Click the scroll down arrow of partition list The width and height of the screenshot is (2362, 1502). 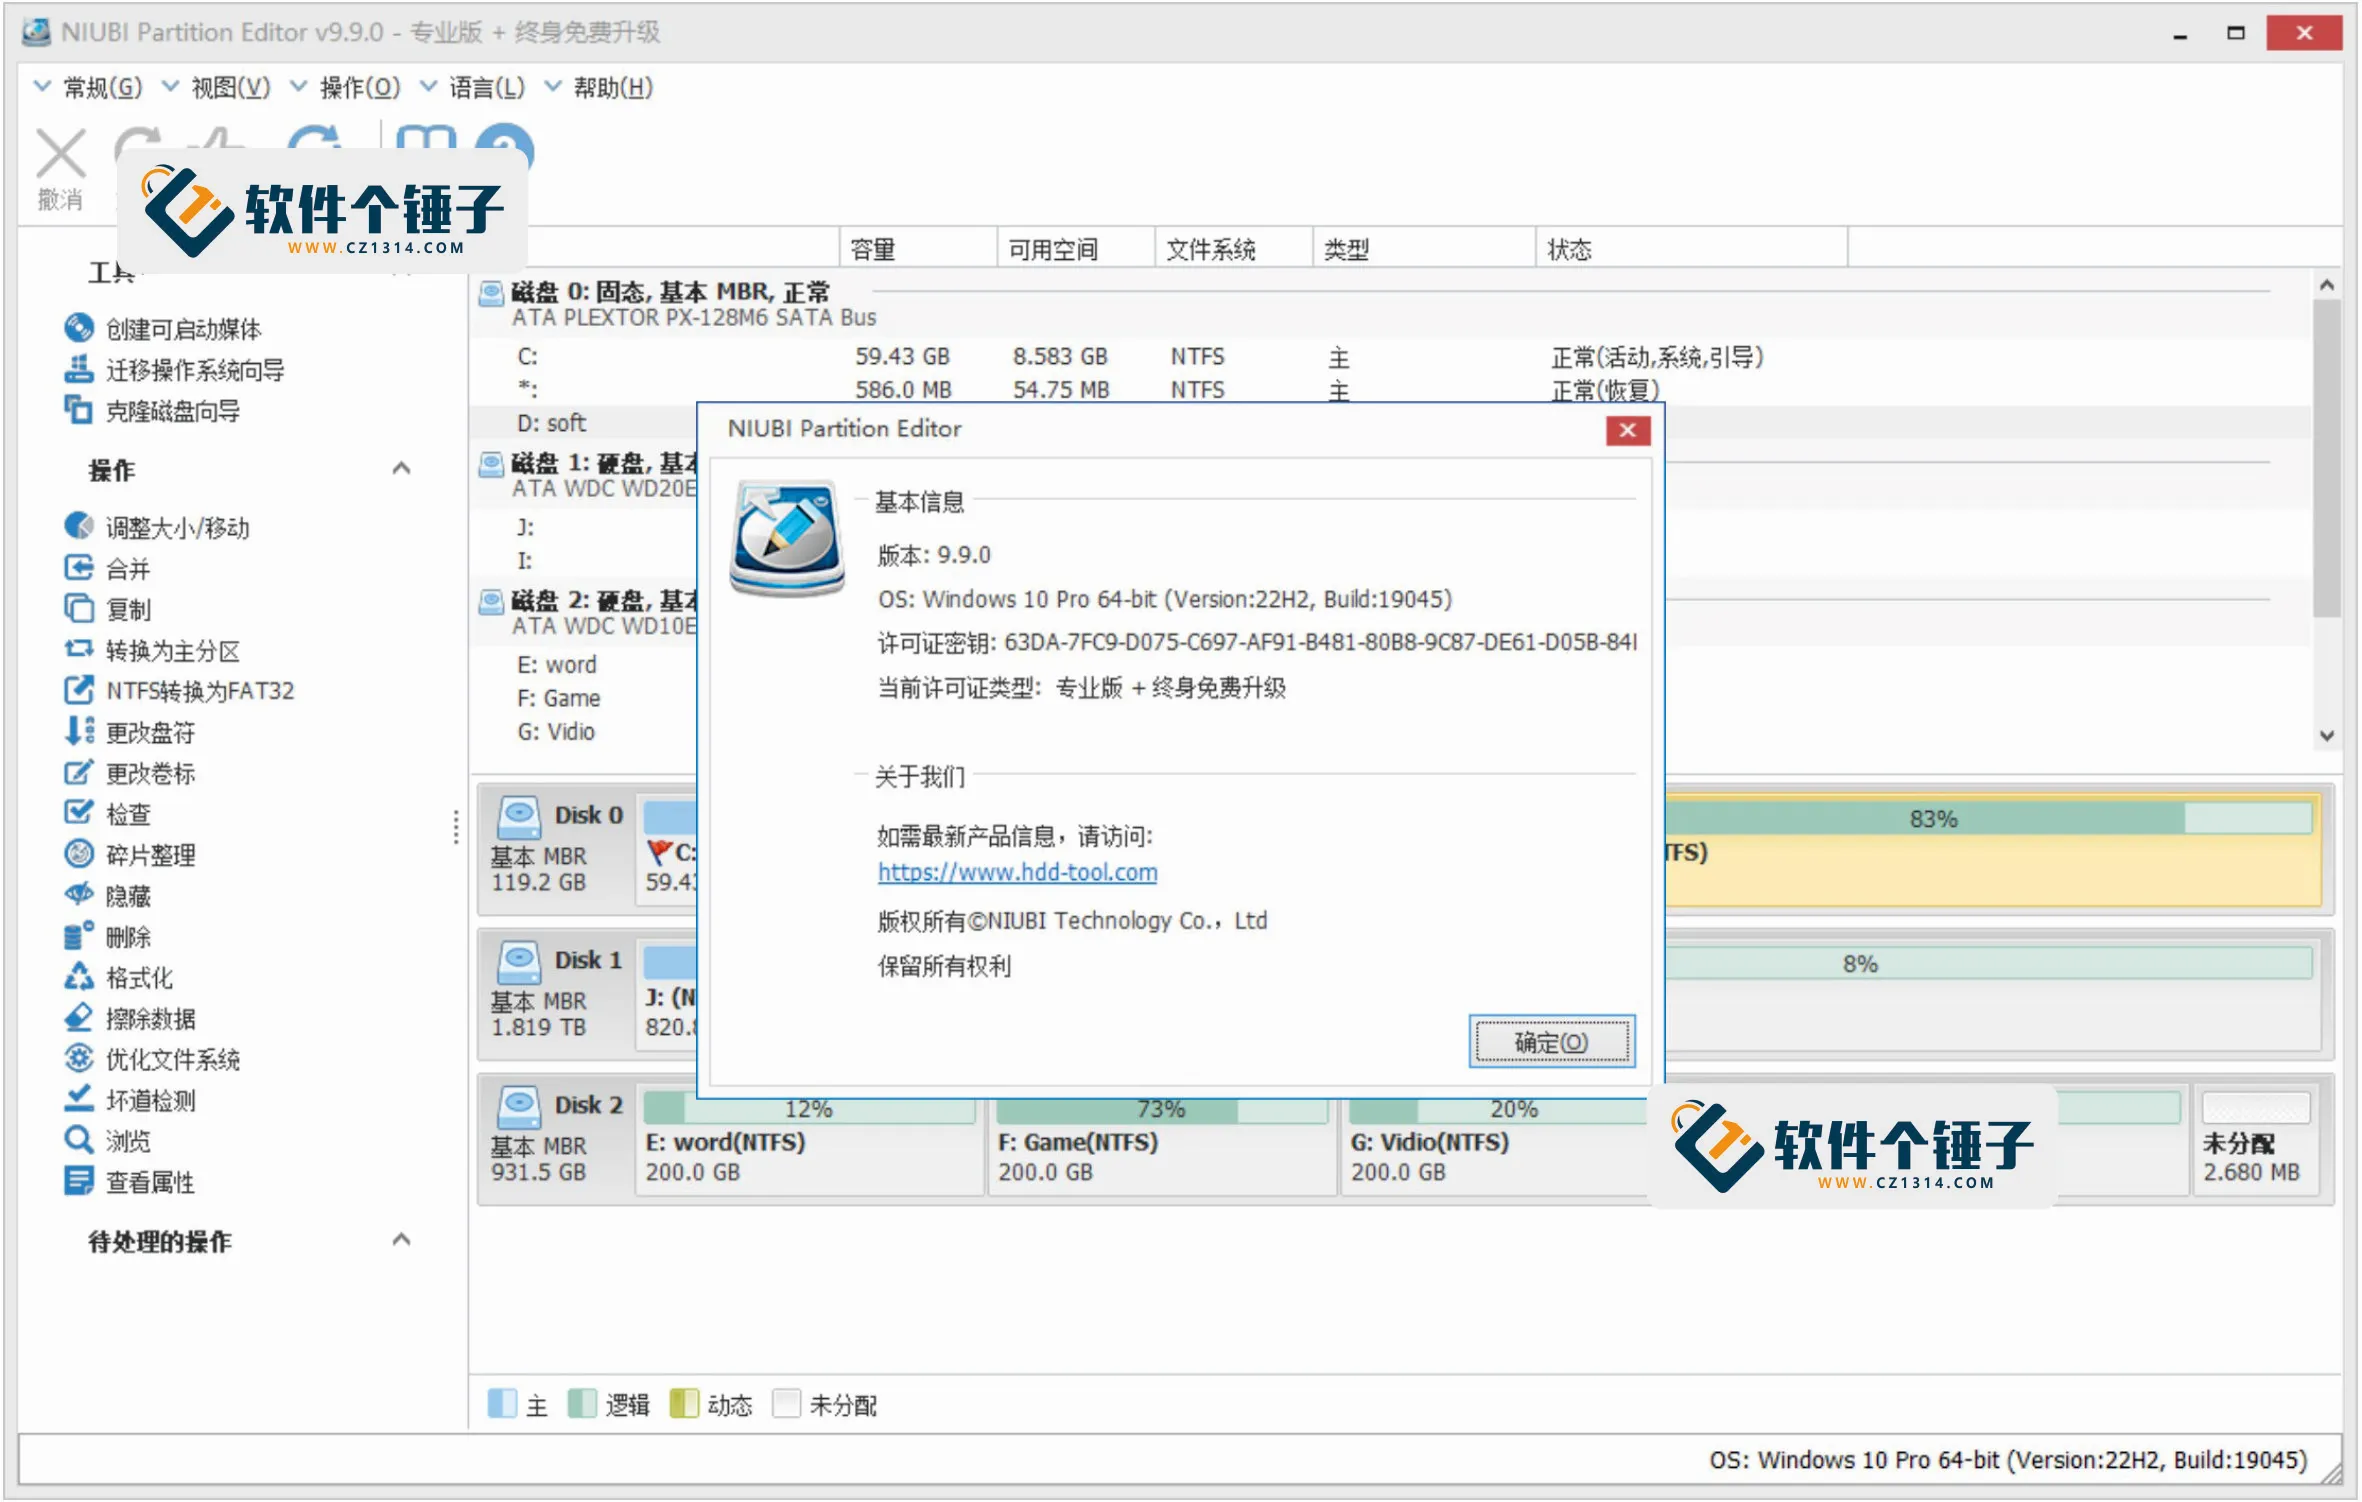pyautogui.click(x=2326, y=735)
